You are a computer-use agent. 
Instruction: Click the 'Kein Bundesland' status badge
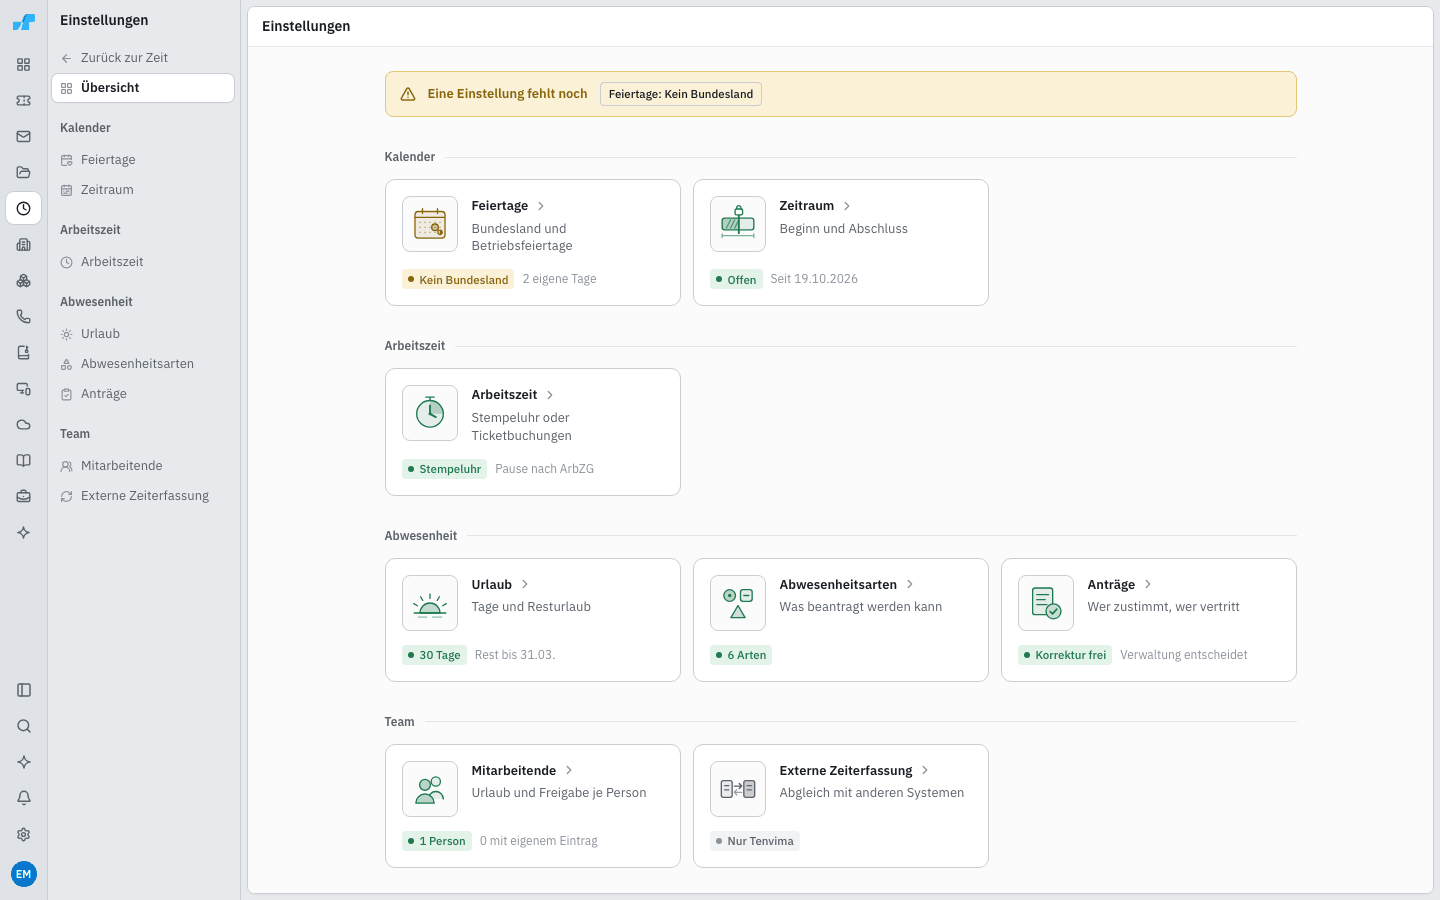coord(458,280)
